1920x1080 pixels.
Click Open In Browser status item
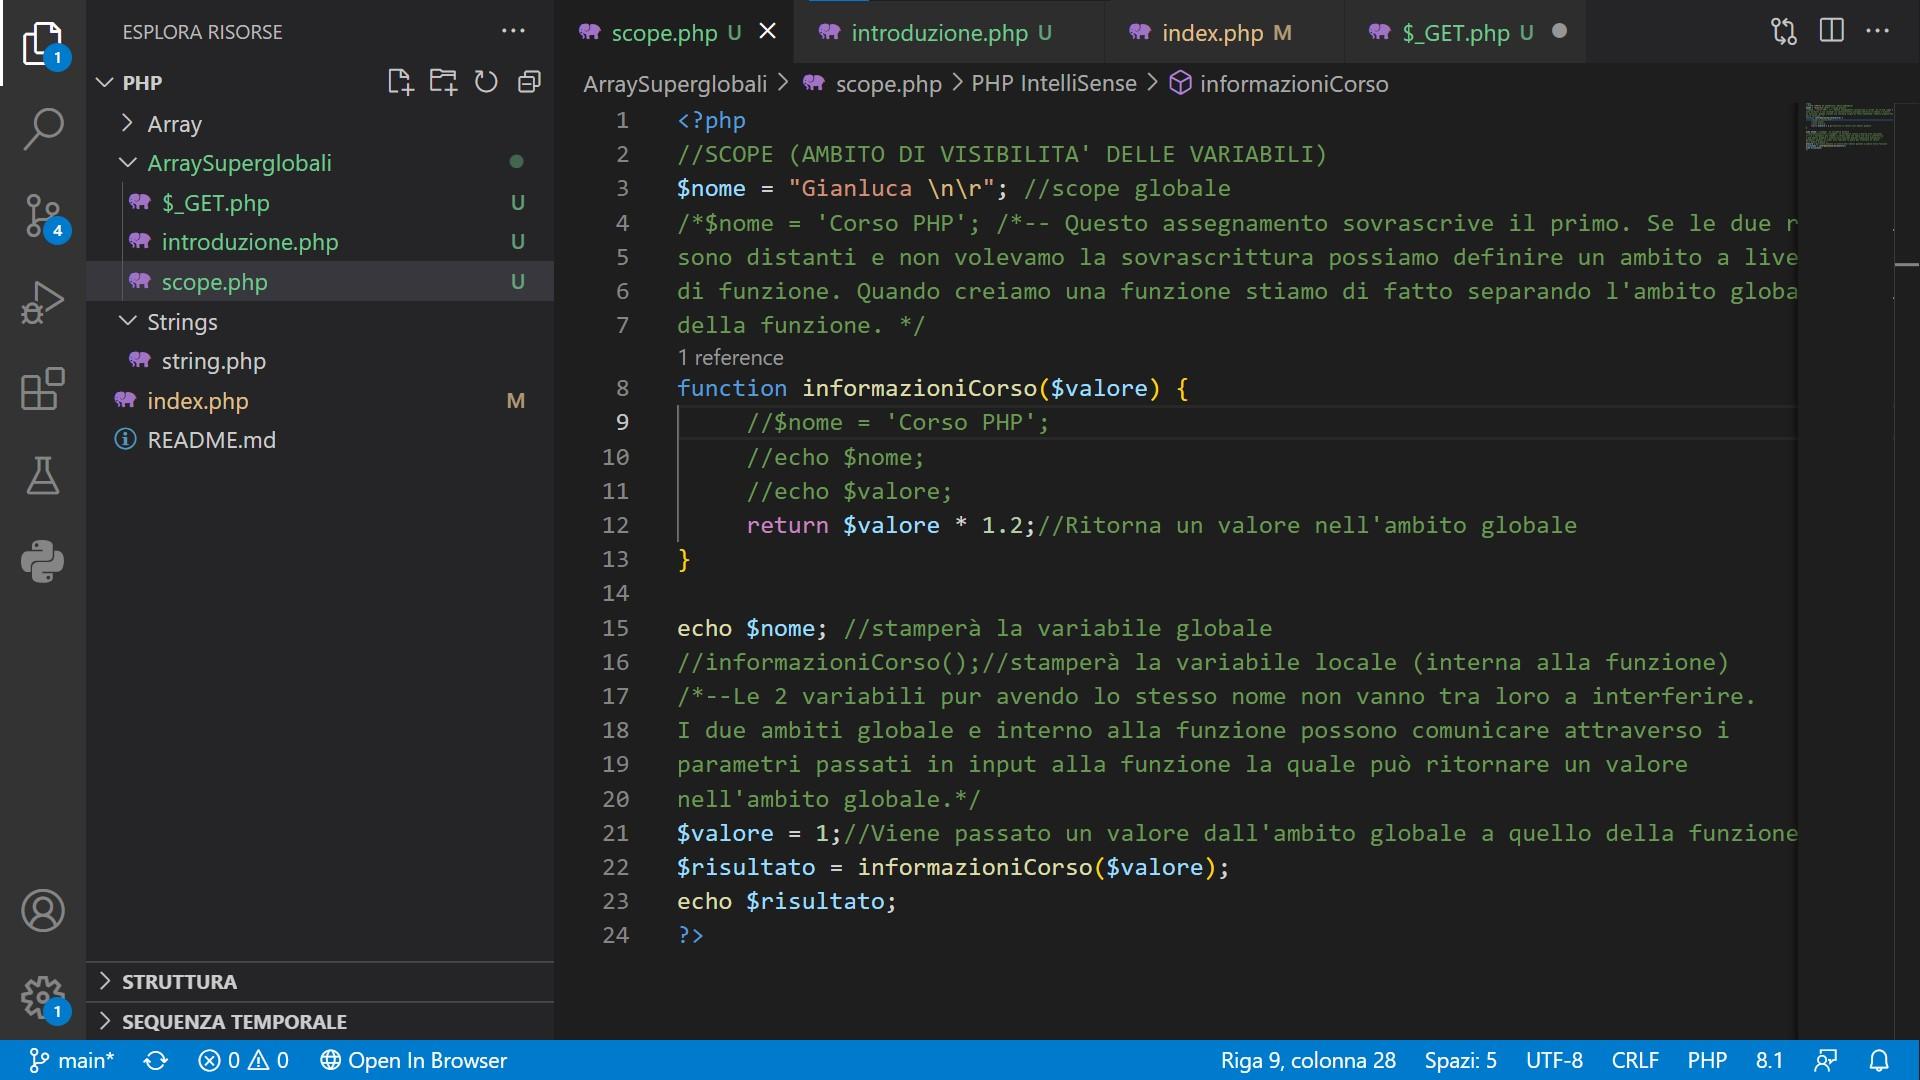pos(413,1060)
